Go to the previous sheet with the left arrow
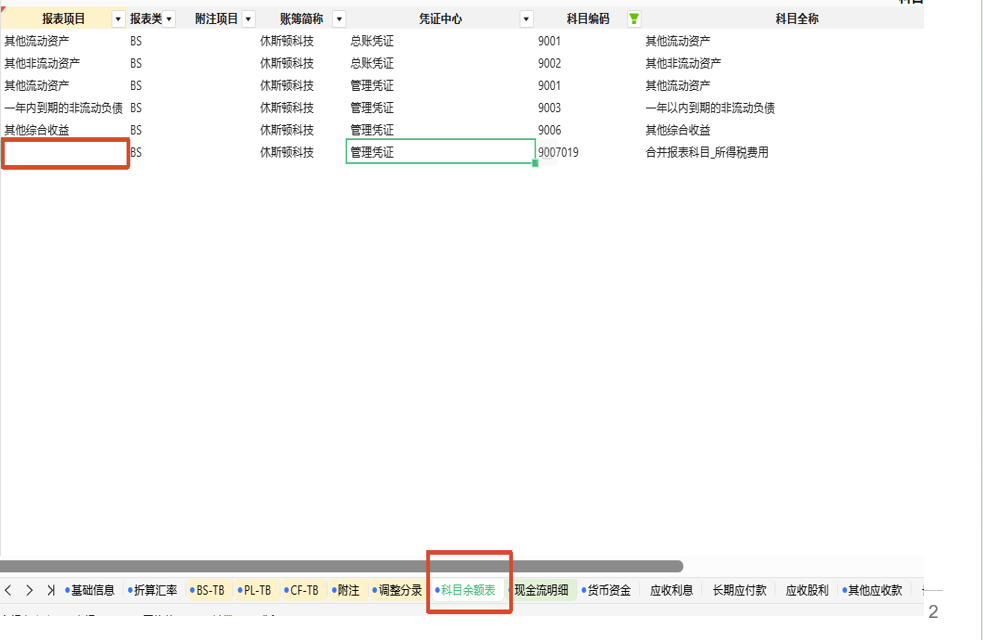This screenshot has height=640, width=983. pyautogui.click(x=8, y=590)
